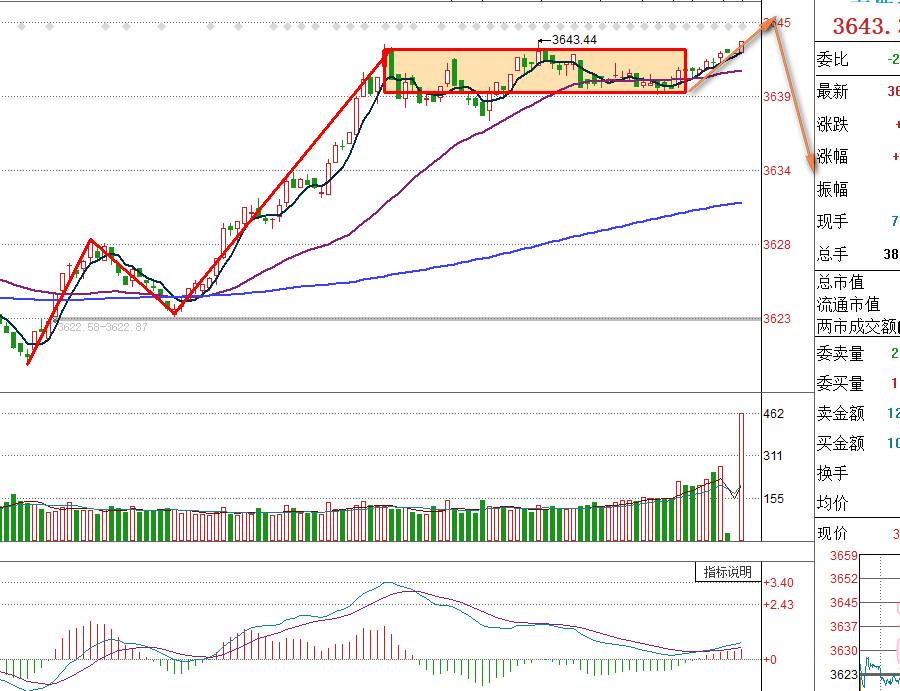Viewport: 900px width, 691px height.
Task: Select the 总市值 row label
Action: pos(840,282)
